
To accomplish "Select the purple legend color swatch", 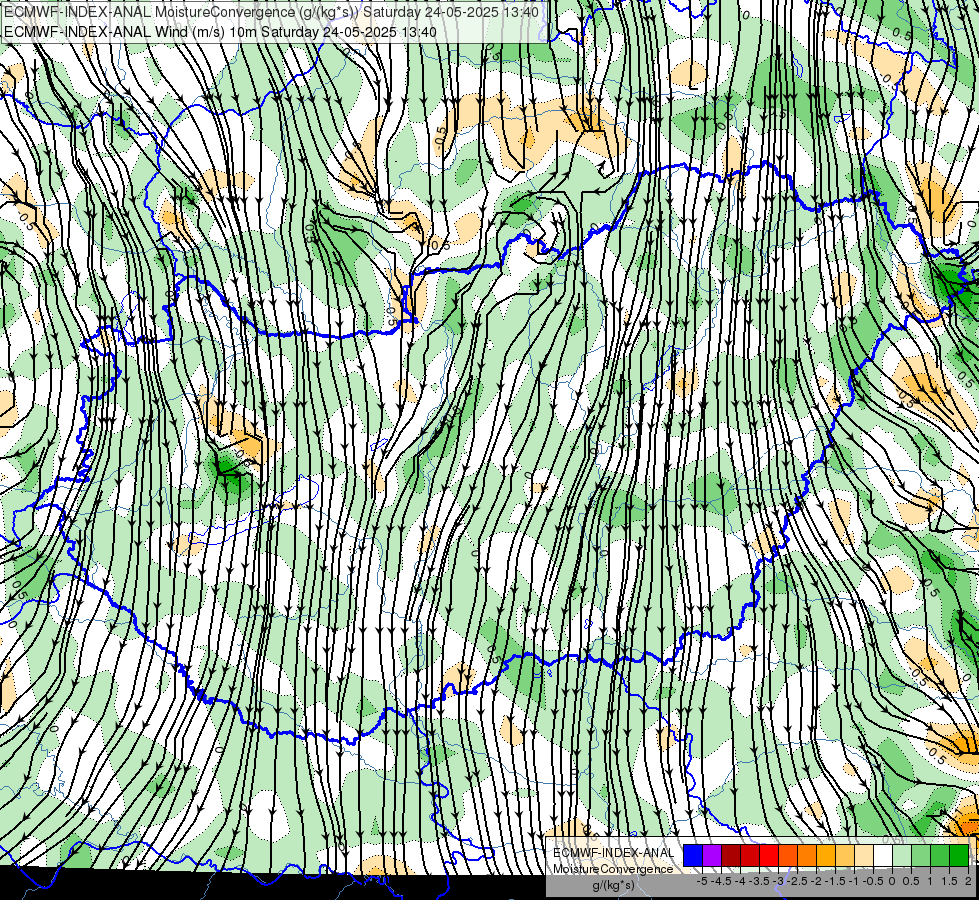I will pyautogui.click(x=712, y=855).
